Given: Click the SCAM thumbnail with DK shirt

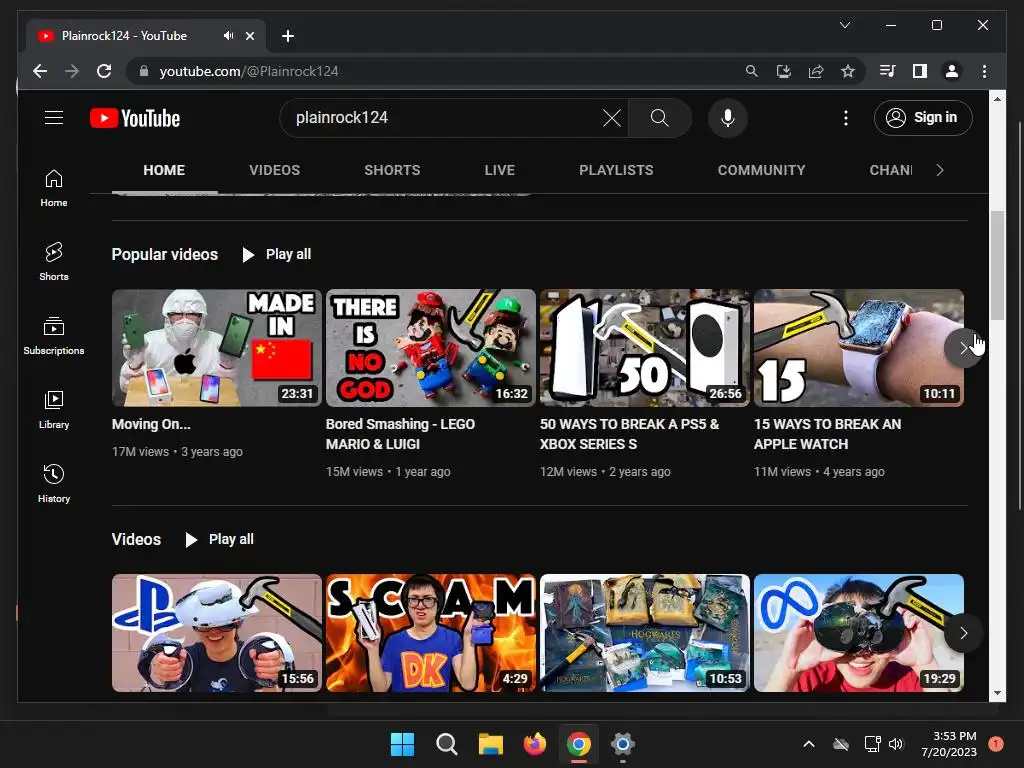Looking at the screenshot, I should [431, 633].
